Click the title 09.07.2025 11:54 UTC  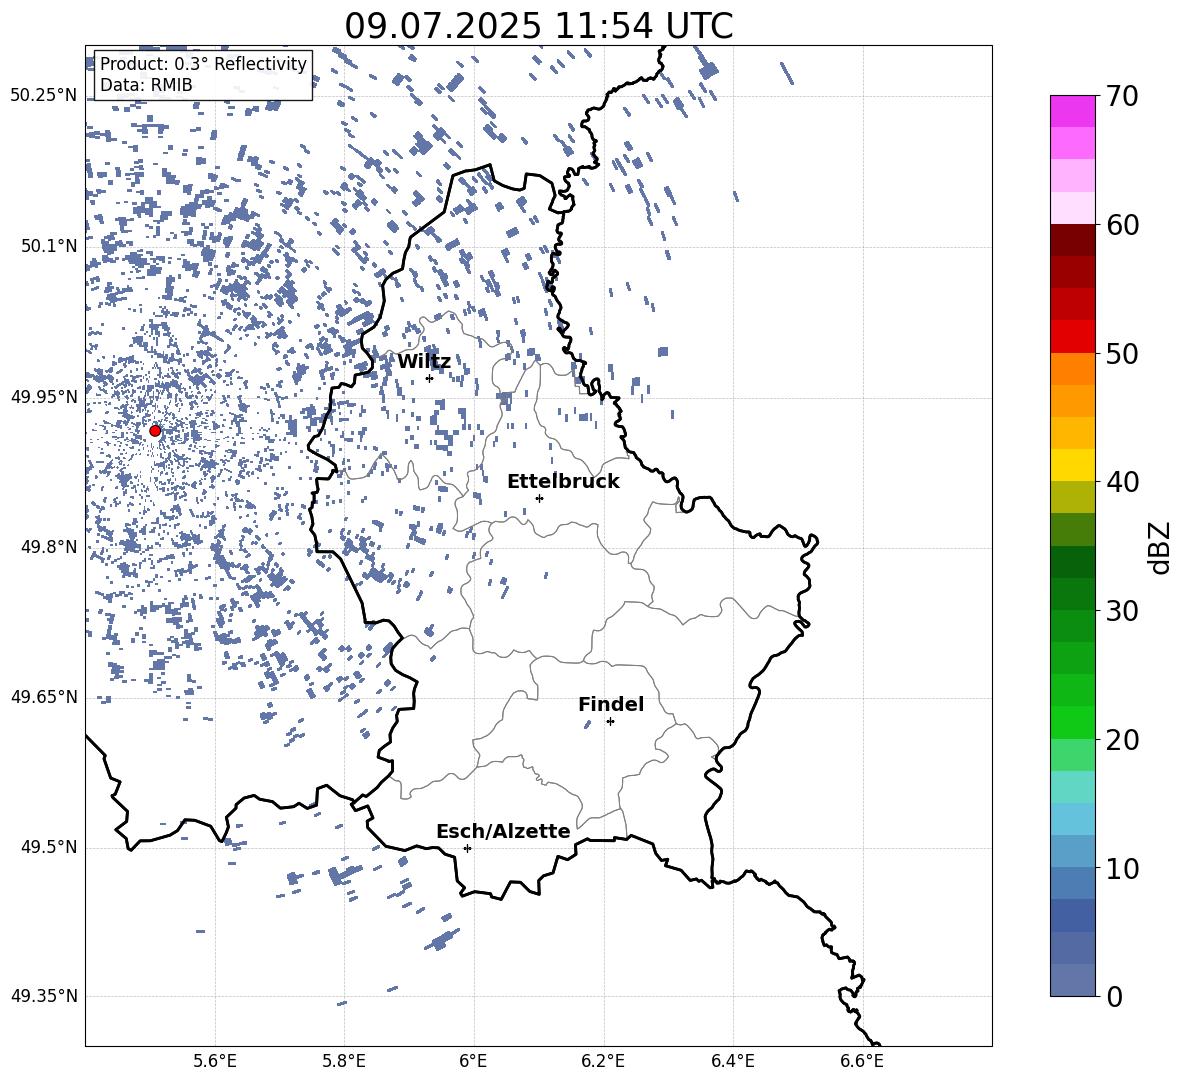[538, 26]
